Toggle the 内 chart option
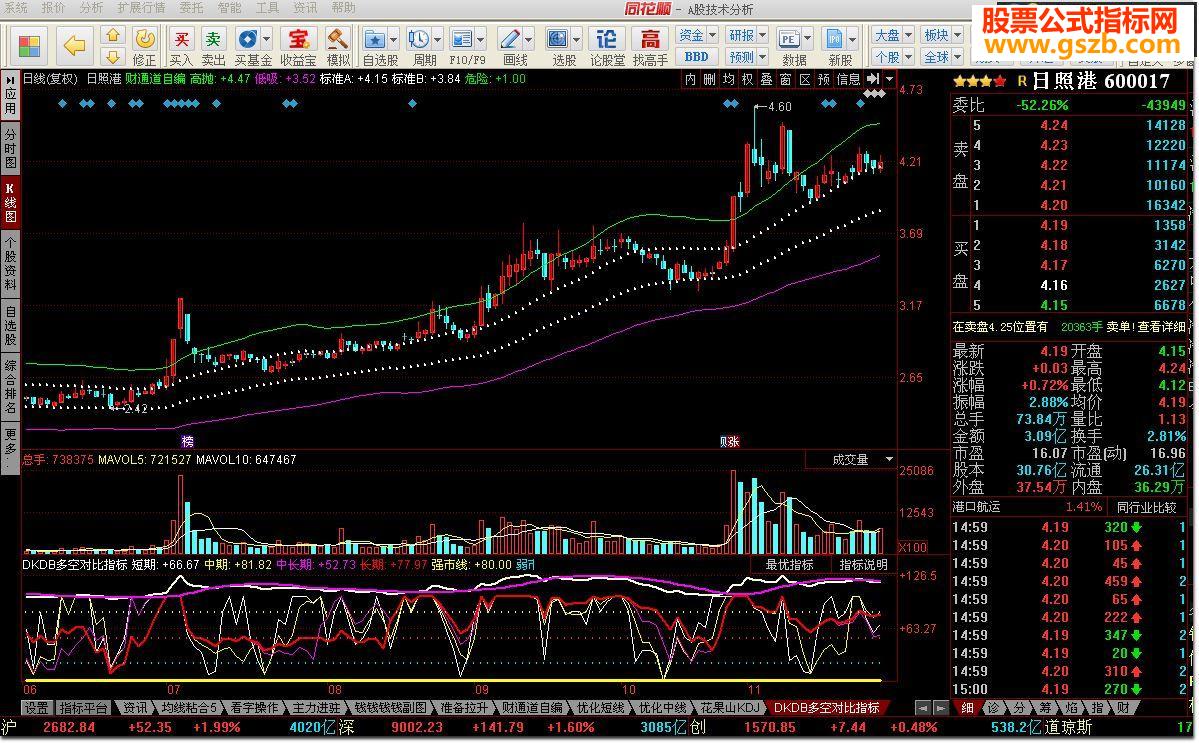The height and width of the screenshot is (743, 1199). [x=690, y=79]
